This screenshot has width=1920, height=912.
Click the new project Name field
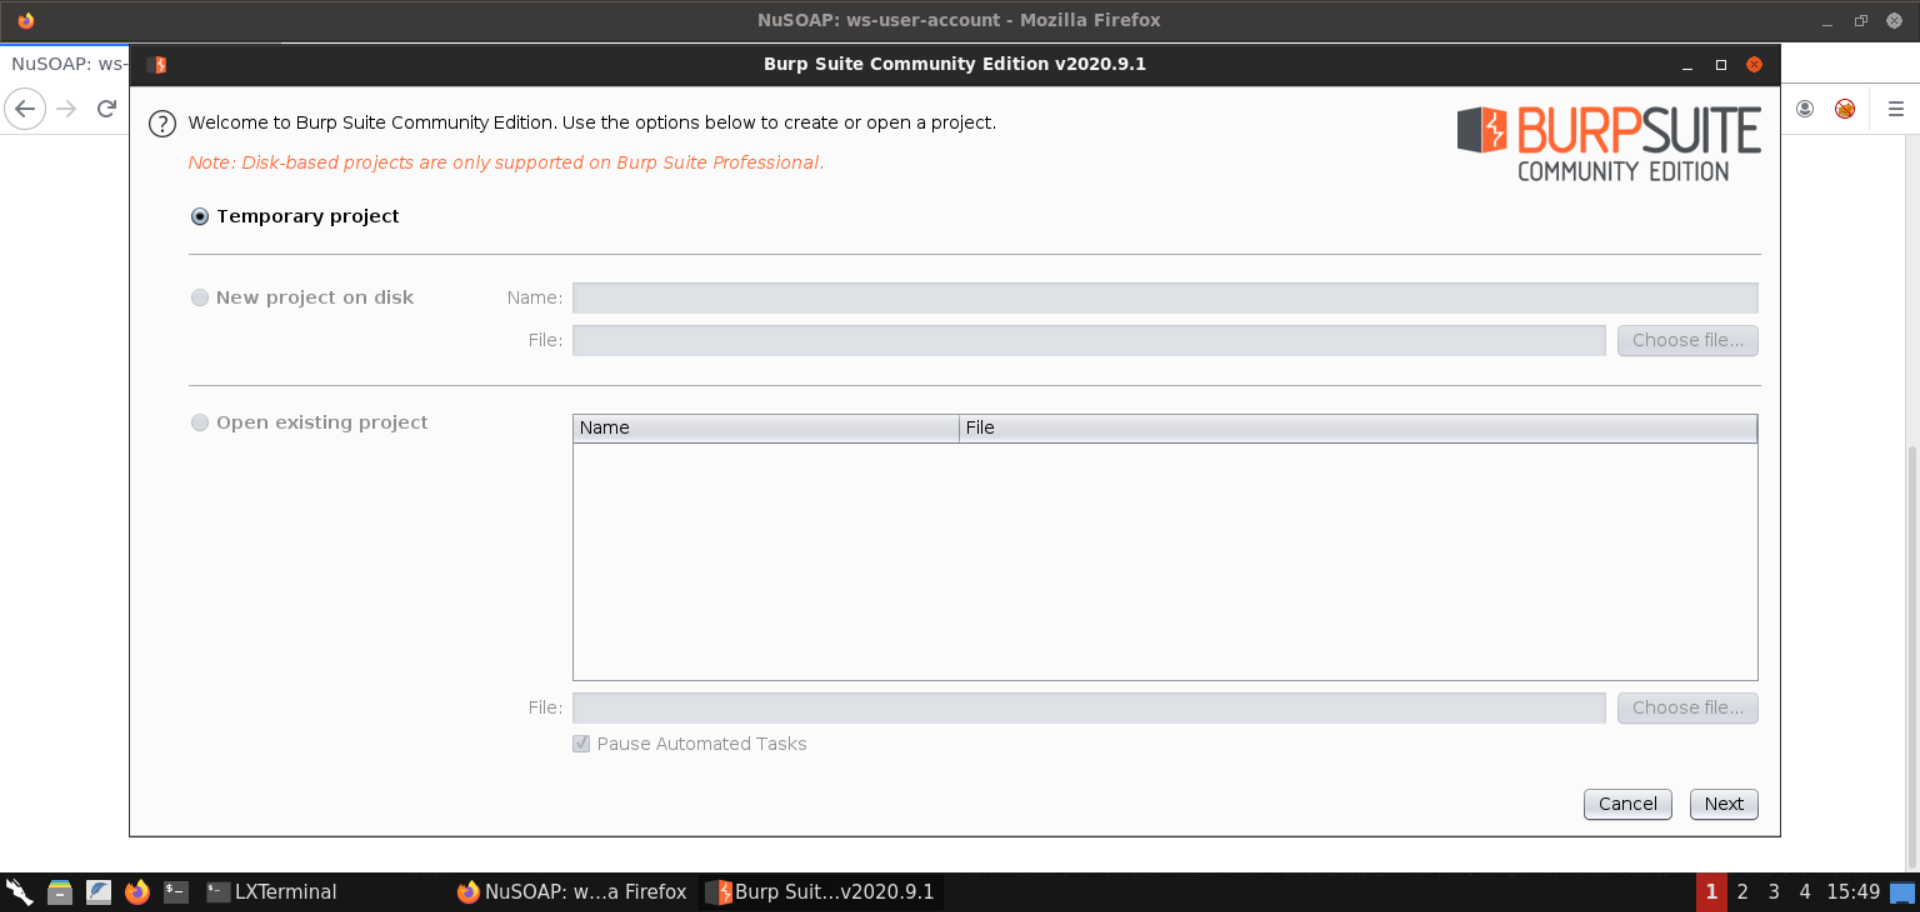(1164, 298)
